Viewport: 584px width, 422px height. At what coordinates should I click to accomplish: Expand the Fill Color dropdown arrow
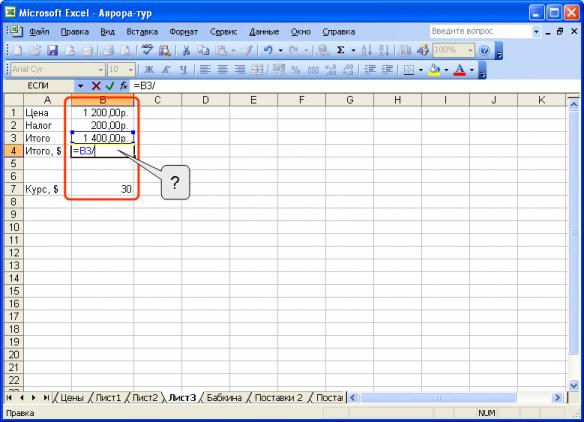coord(446,70)
